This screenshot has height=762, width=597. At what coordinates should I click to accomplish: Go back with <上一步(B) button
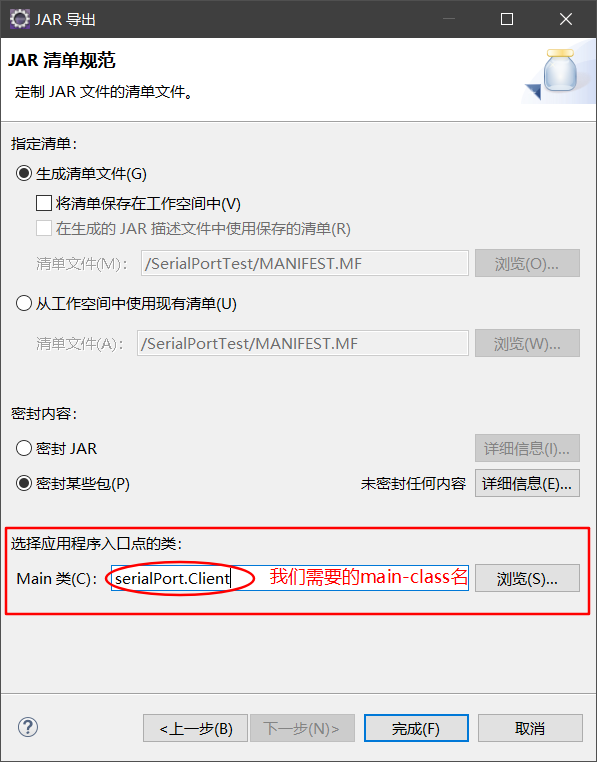click(x=195, y=728)
